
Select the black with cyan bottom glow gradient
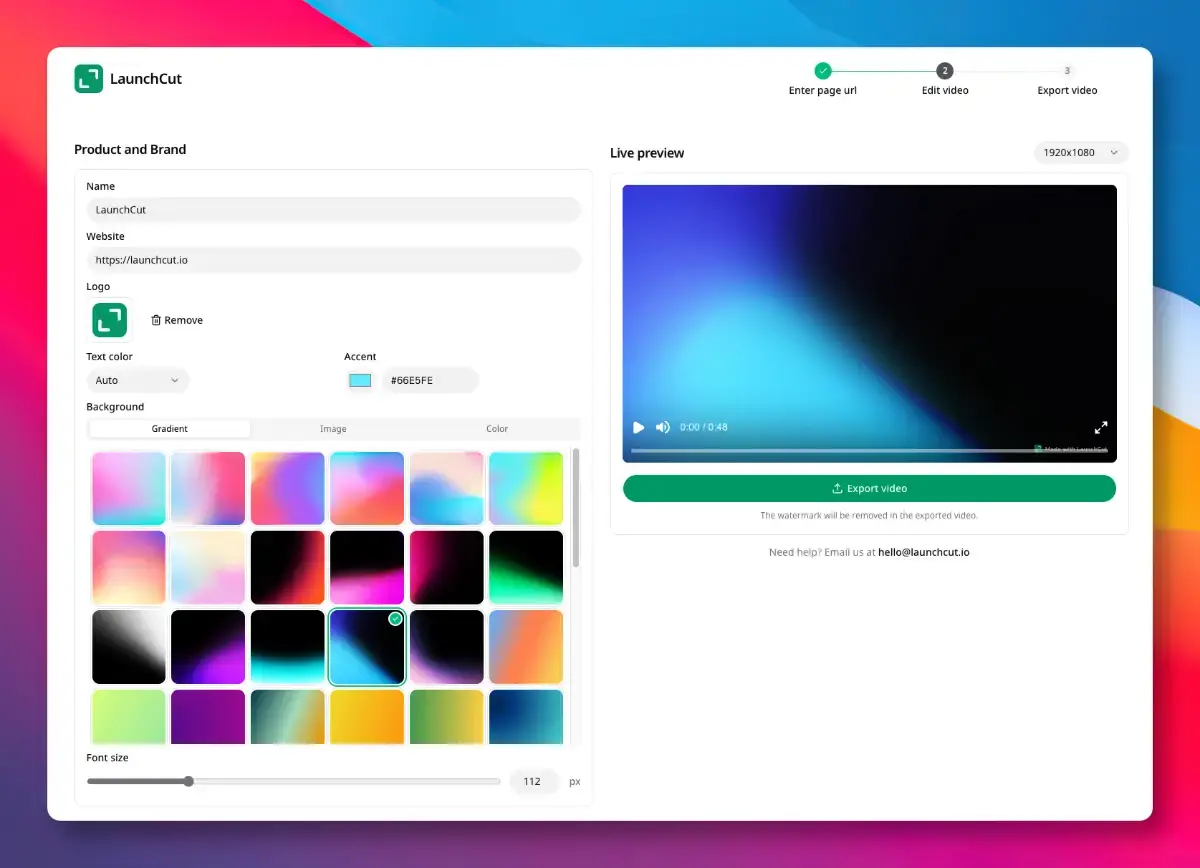tap(288, 647)
